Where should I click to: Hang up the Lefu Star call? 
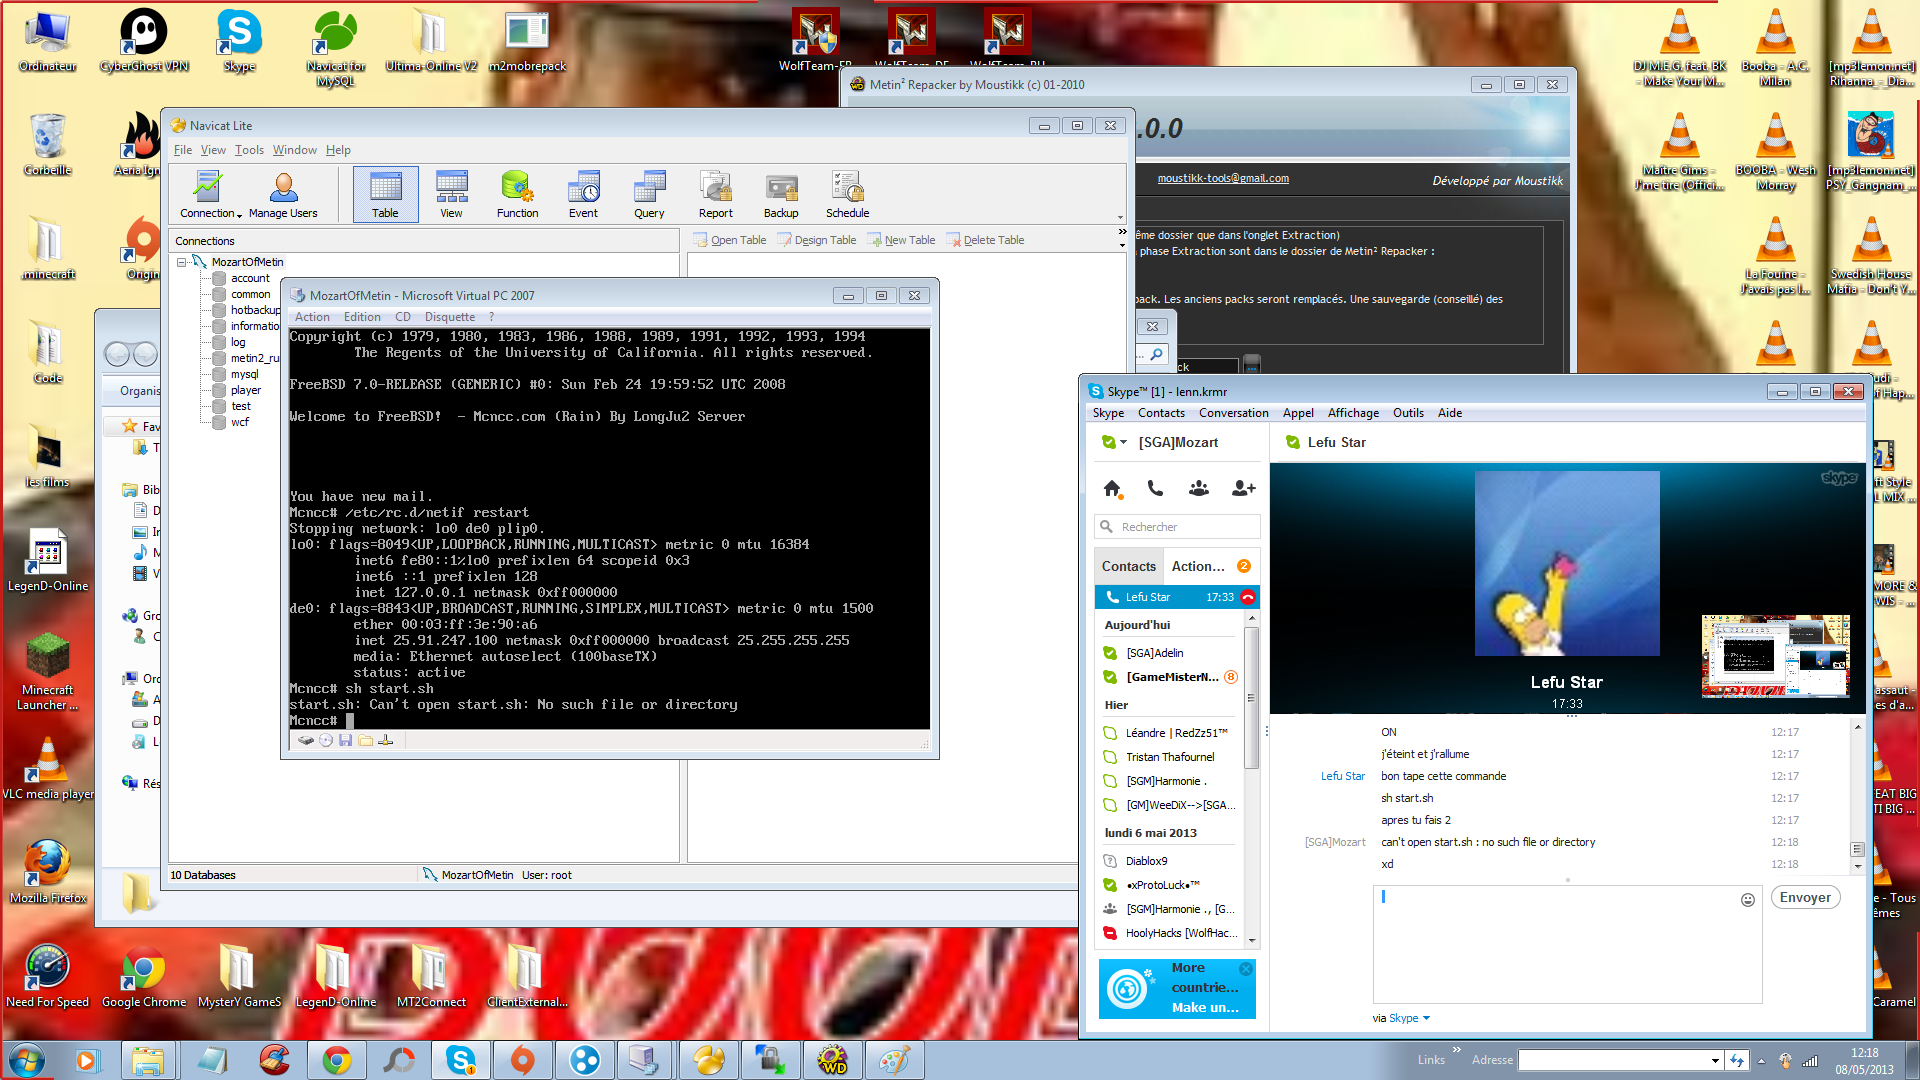1247,597
